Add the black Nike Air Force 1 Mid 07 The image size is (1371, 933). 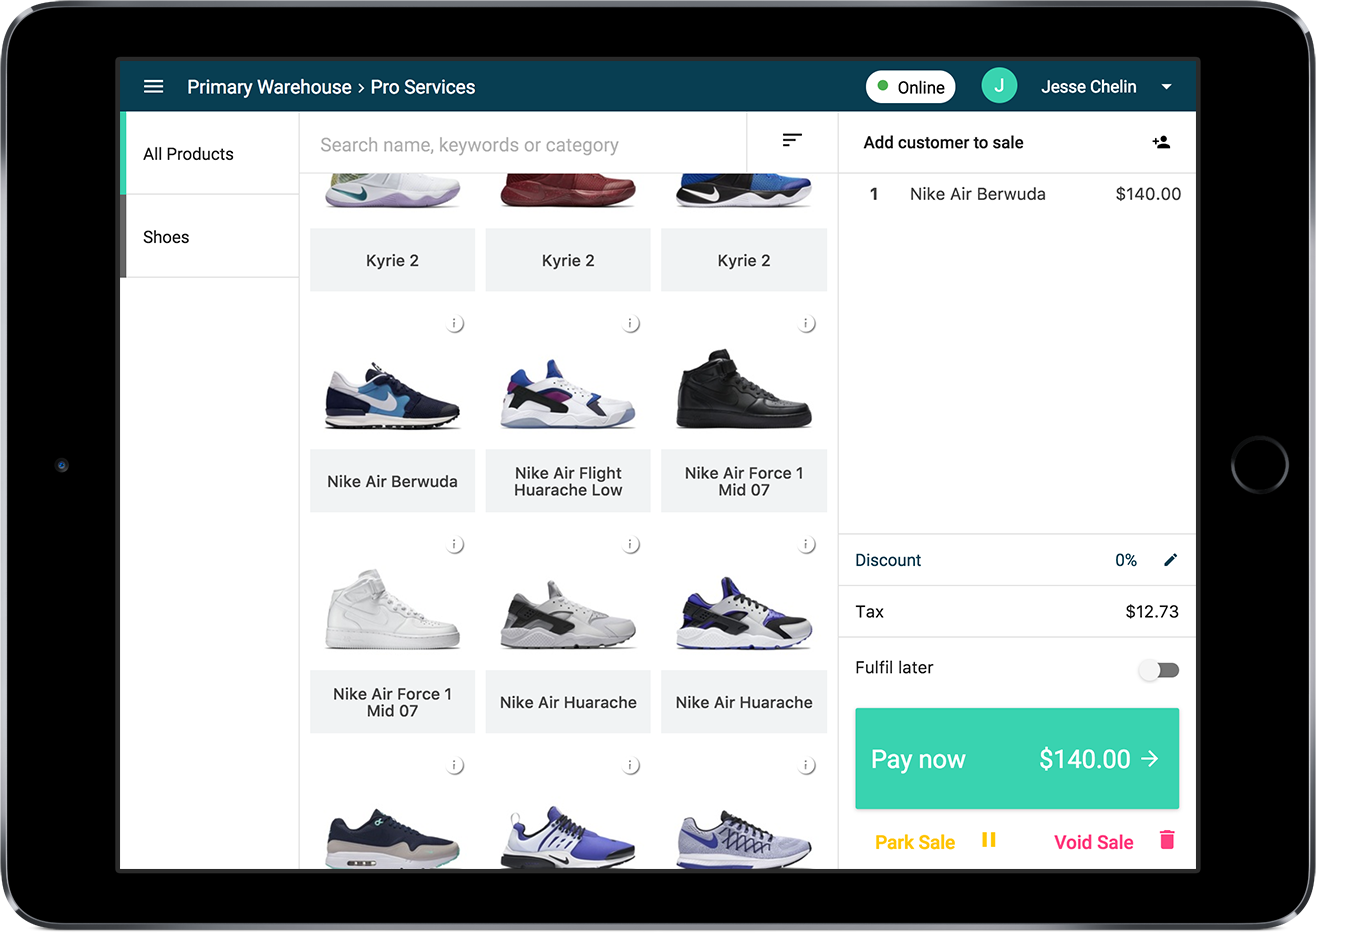point(744,412)
